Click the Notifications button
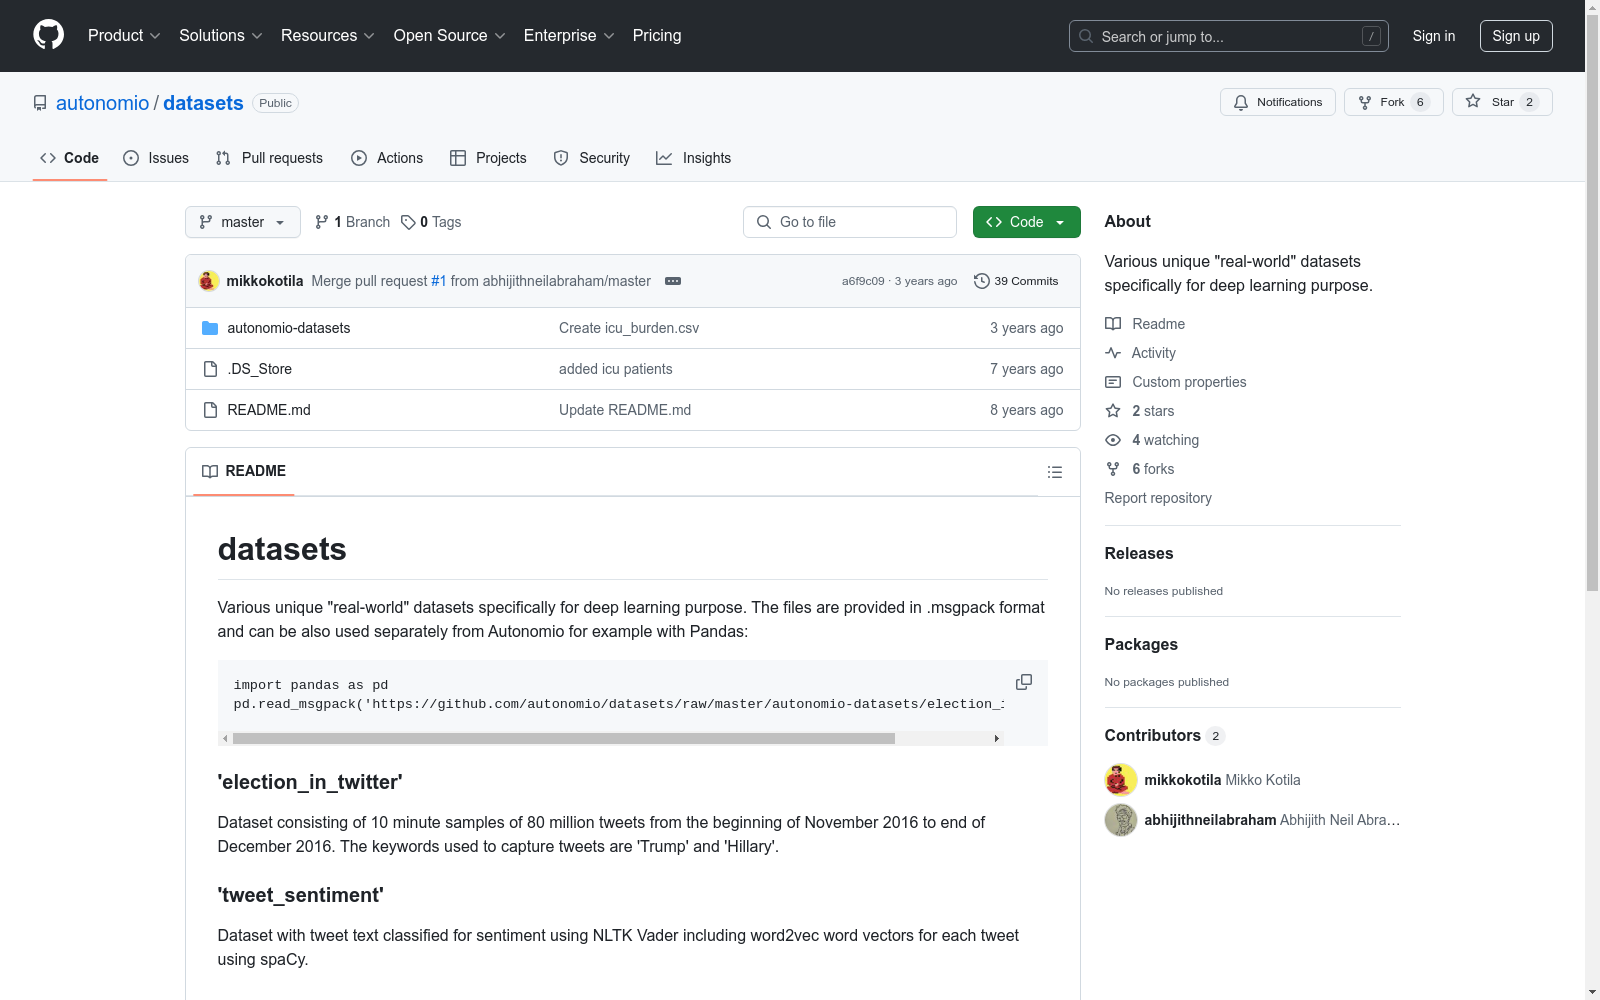The height and width of the screenshot is (1000, 1600). coord(1278,102)
